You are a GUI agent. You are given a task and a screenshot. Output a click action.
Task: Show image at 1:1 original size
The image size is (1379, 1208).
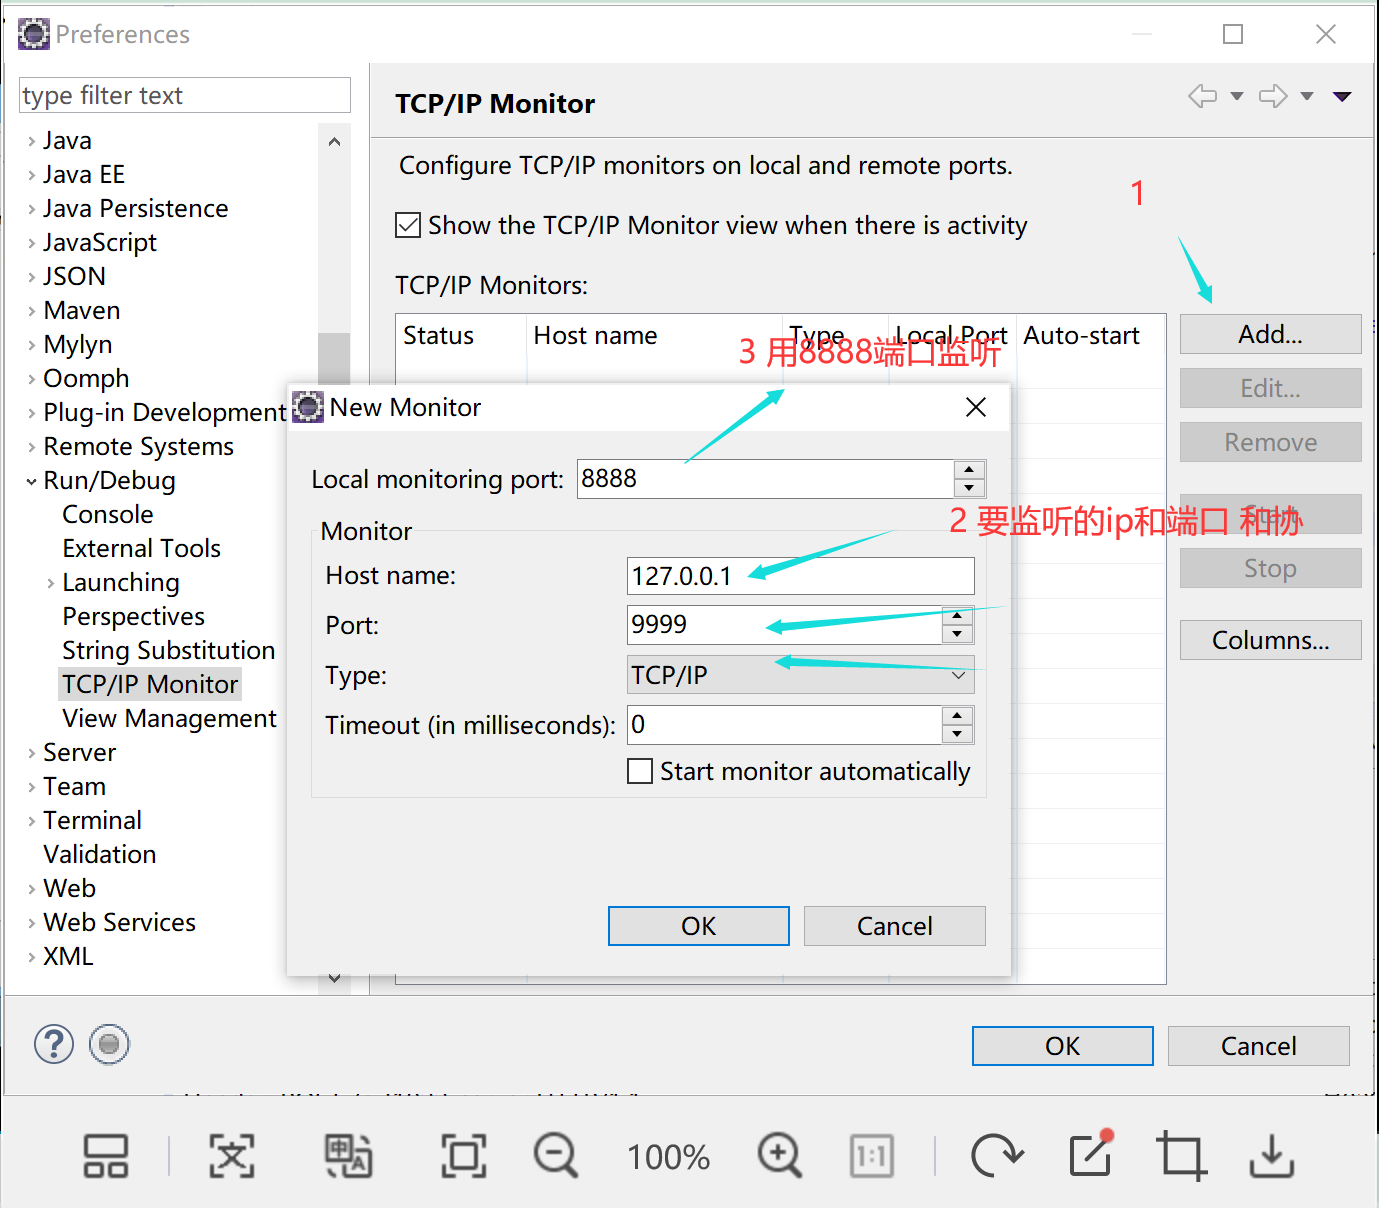[872, 1156]
